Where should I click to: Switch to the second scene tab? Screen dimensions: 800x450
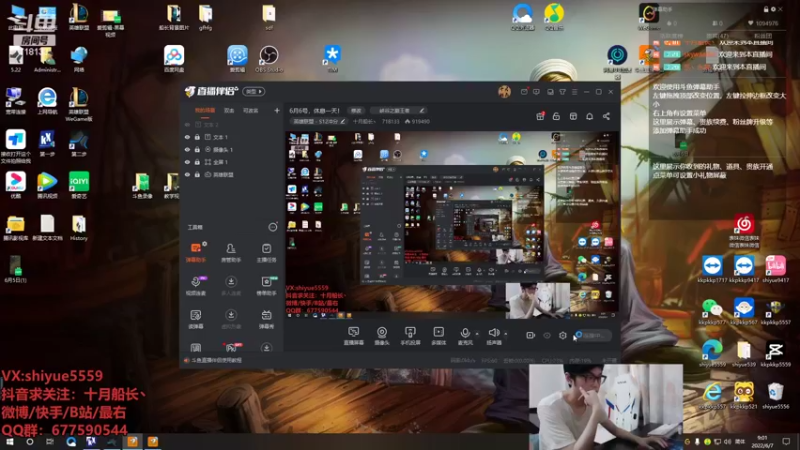[x=229, y=111]
